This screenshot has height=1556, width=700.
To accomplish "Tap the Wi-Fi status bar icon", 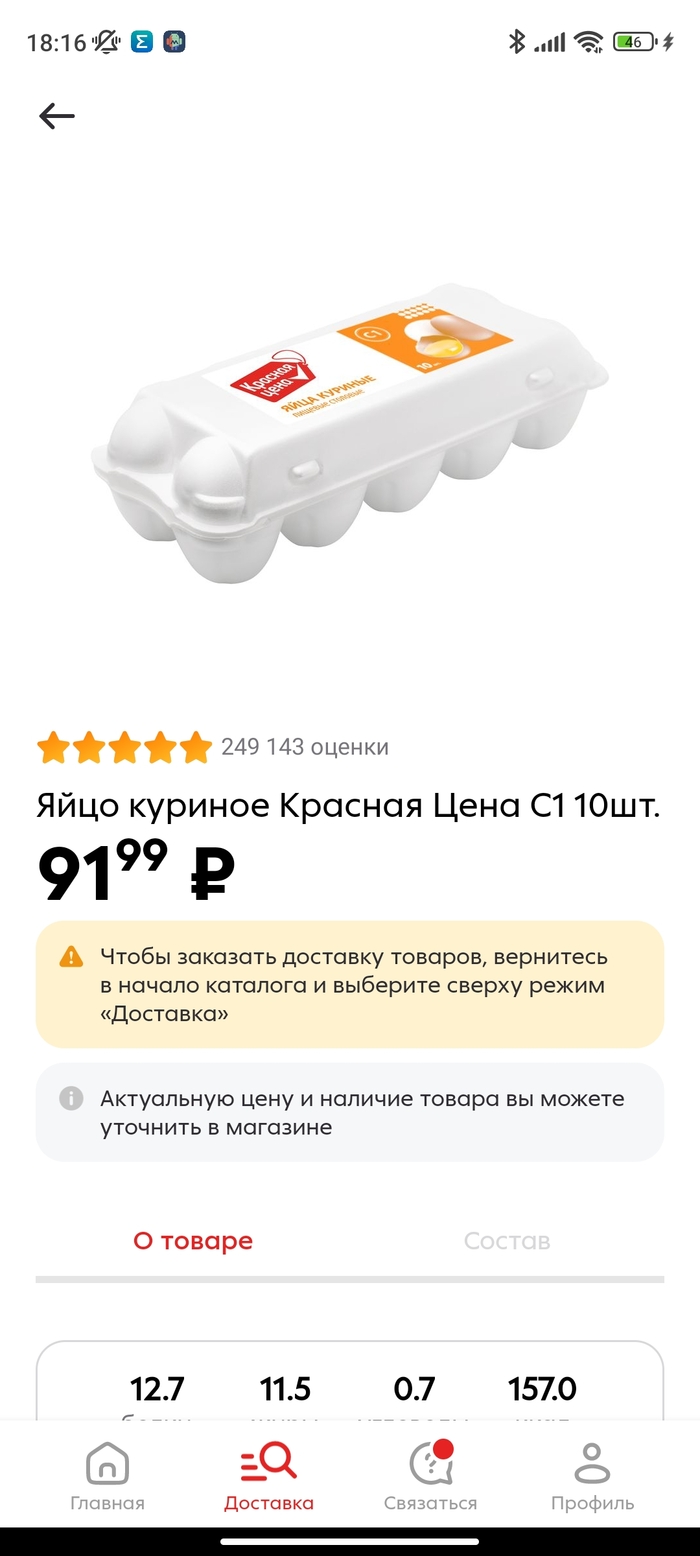I will 589,42.
